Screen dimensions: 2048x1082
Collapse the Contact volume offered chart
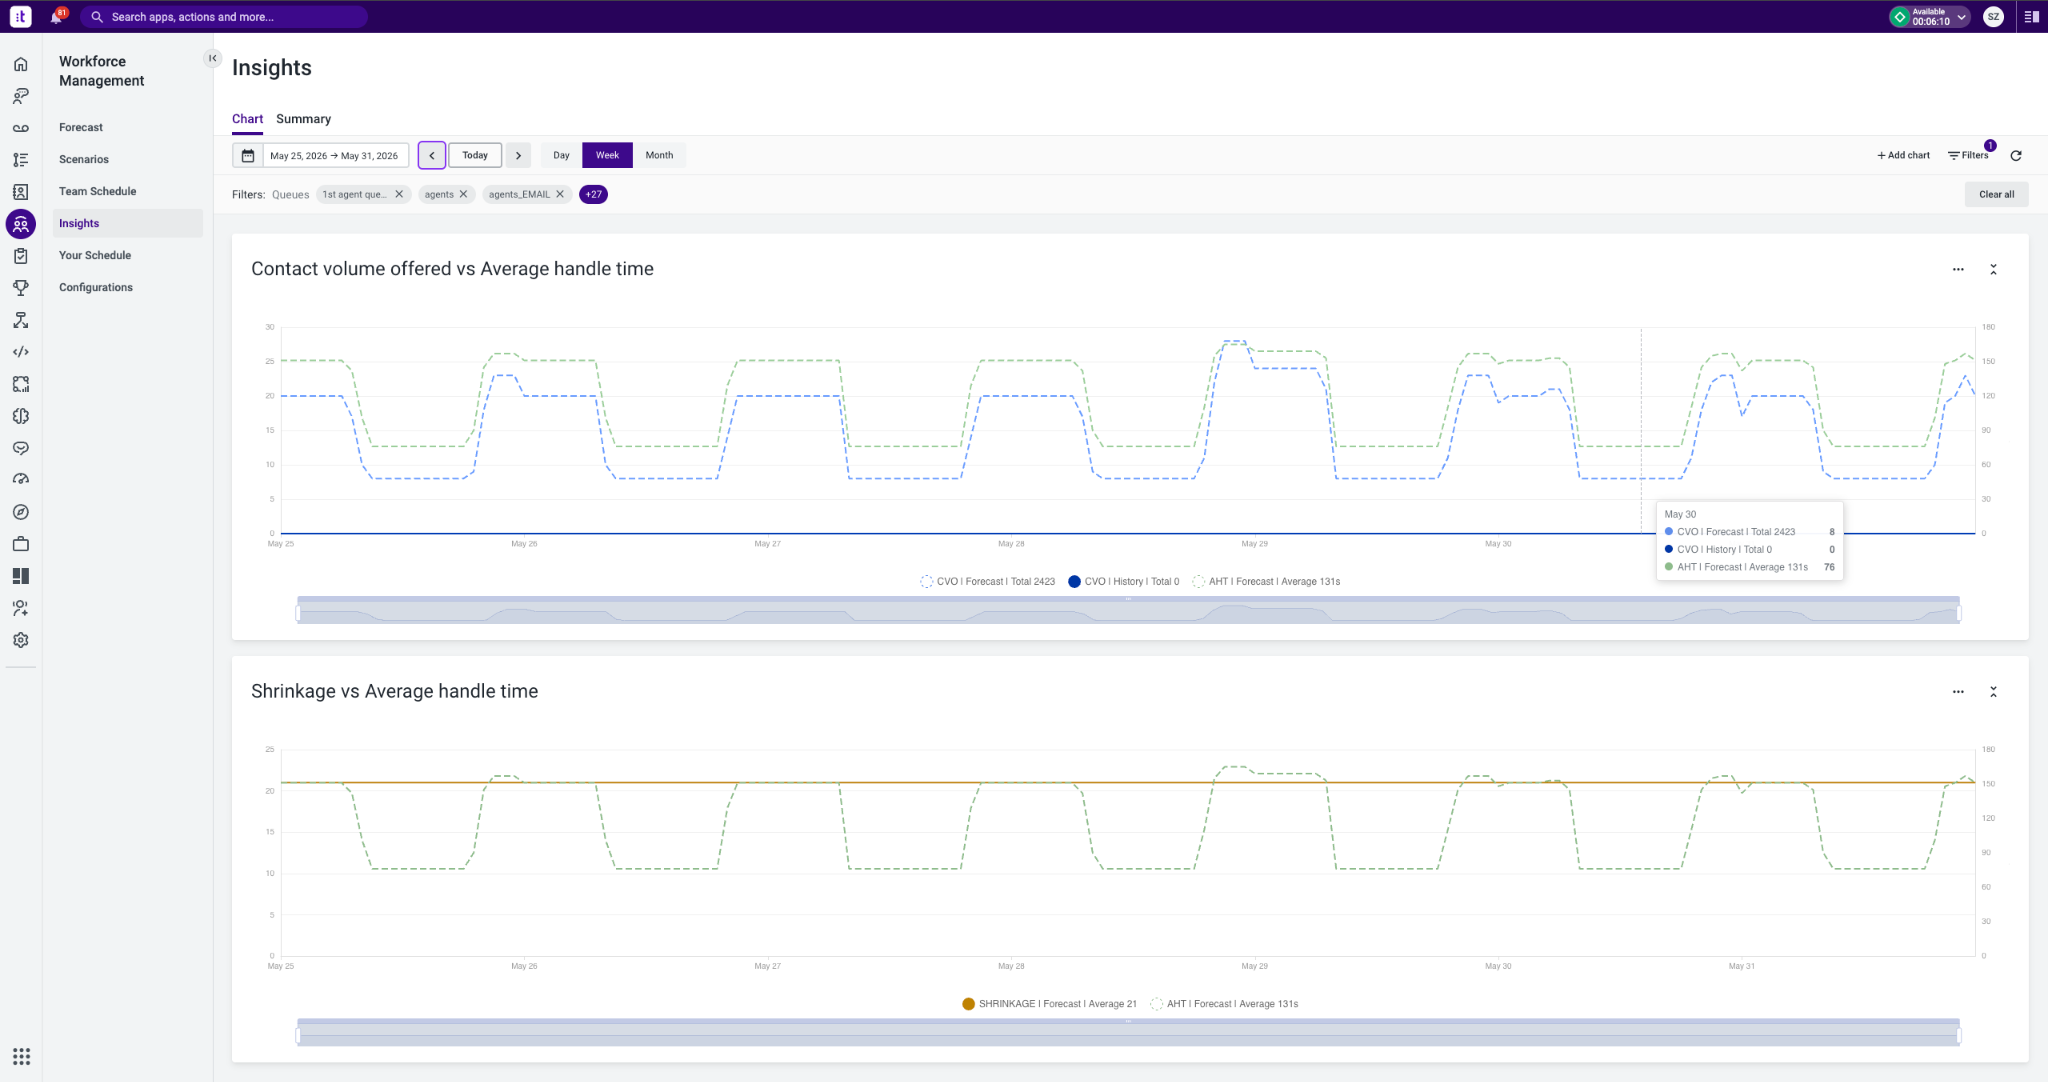click(1993, 269)
